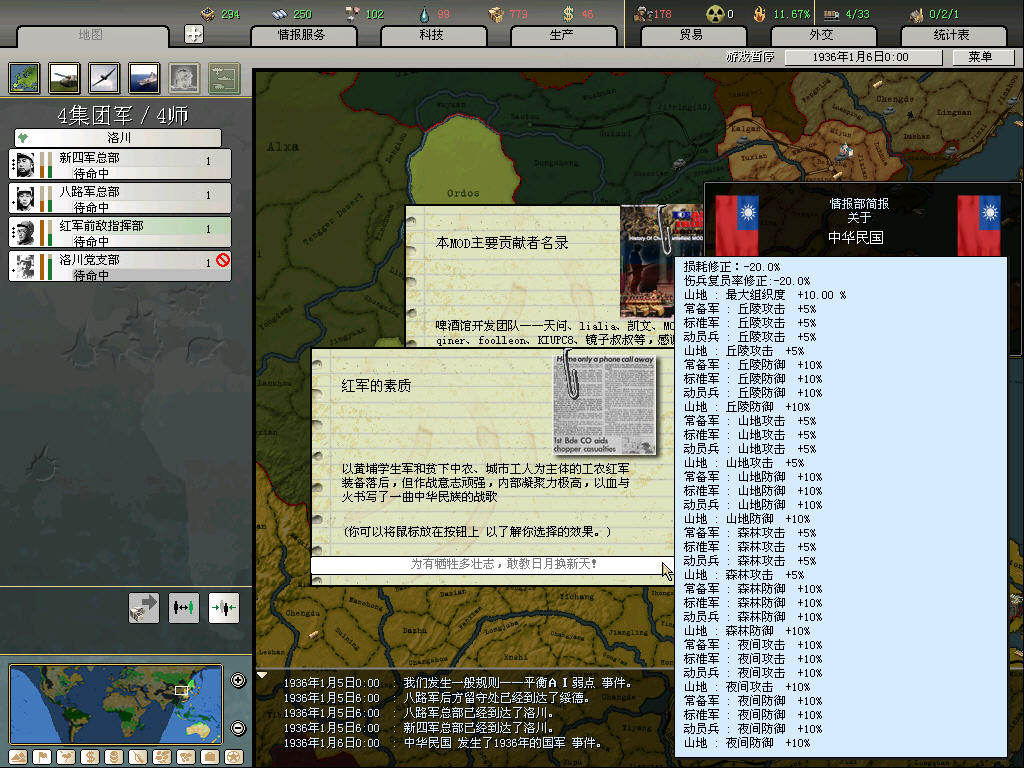
Task: Select the 洛川 province header bar
Action: 118,138
